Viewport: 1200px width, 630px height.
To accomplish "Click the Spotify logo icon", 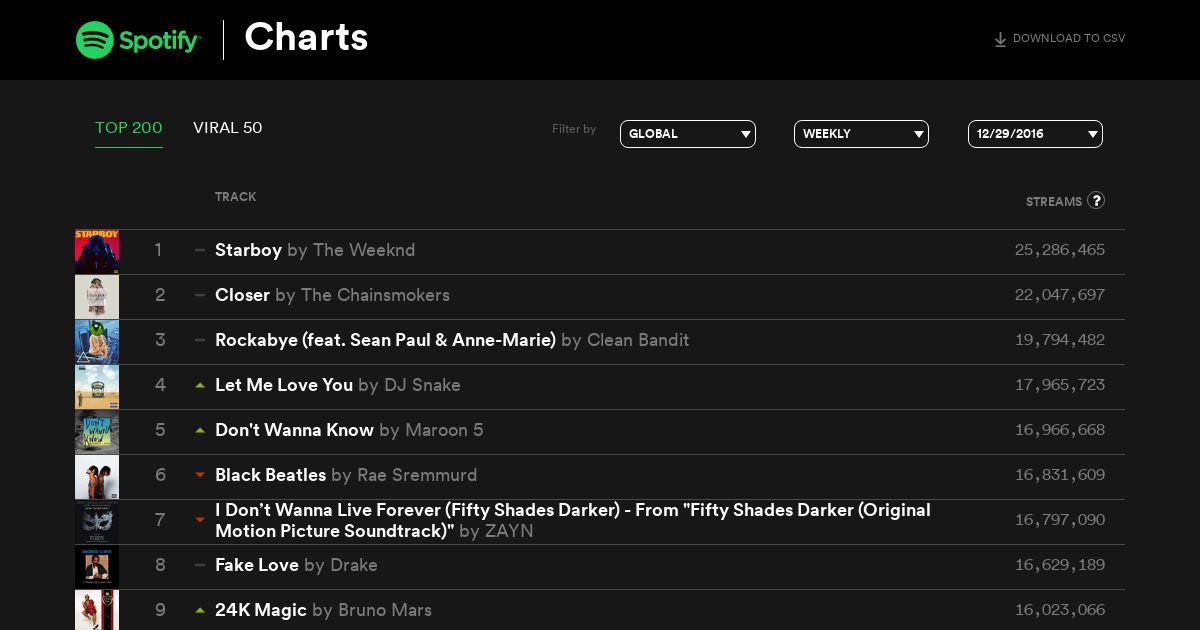I will click(95, 40).
